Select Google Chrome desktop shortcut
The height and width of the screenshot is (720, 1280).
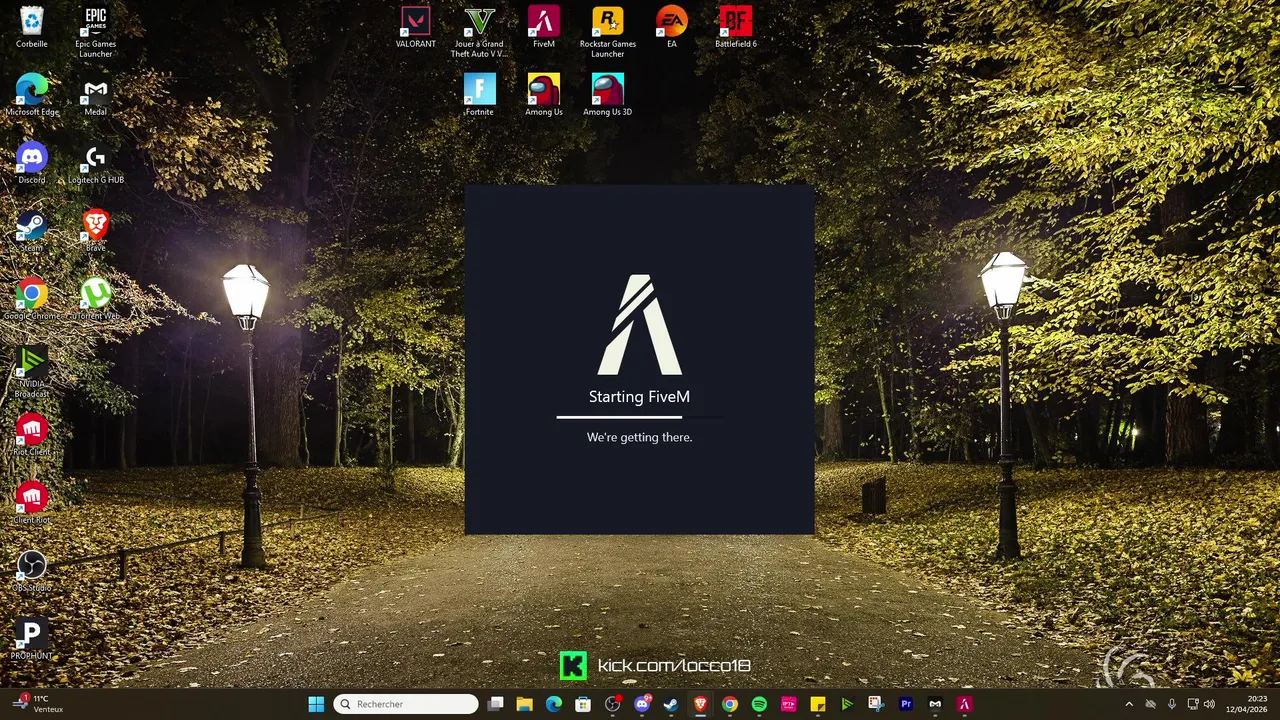32,299
